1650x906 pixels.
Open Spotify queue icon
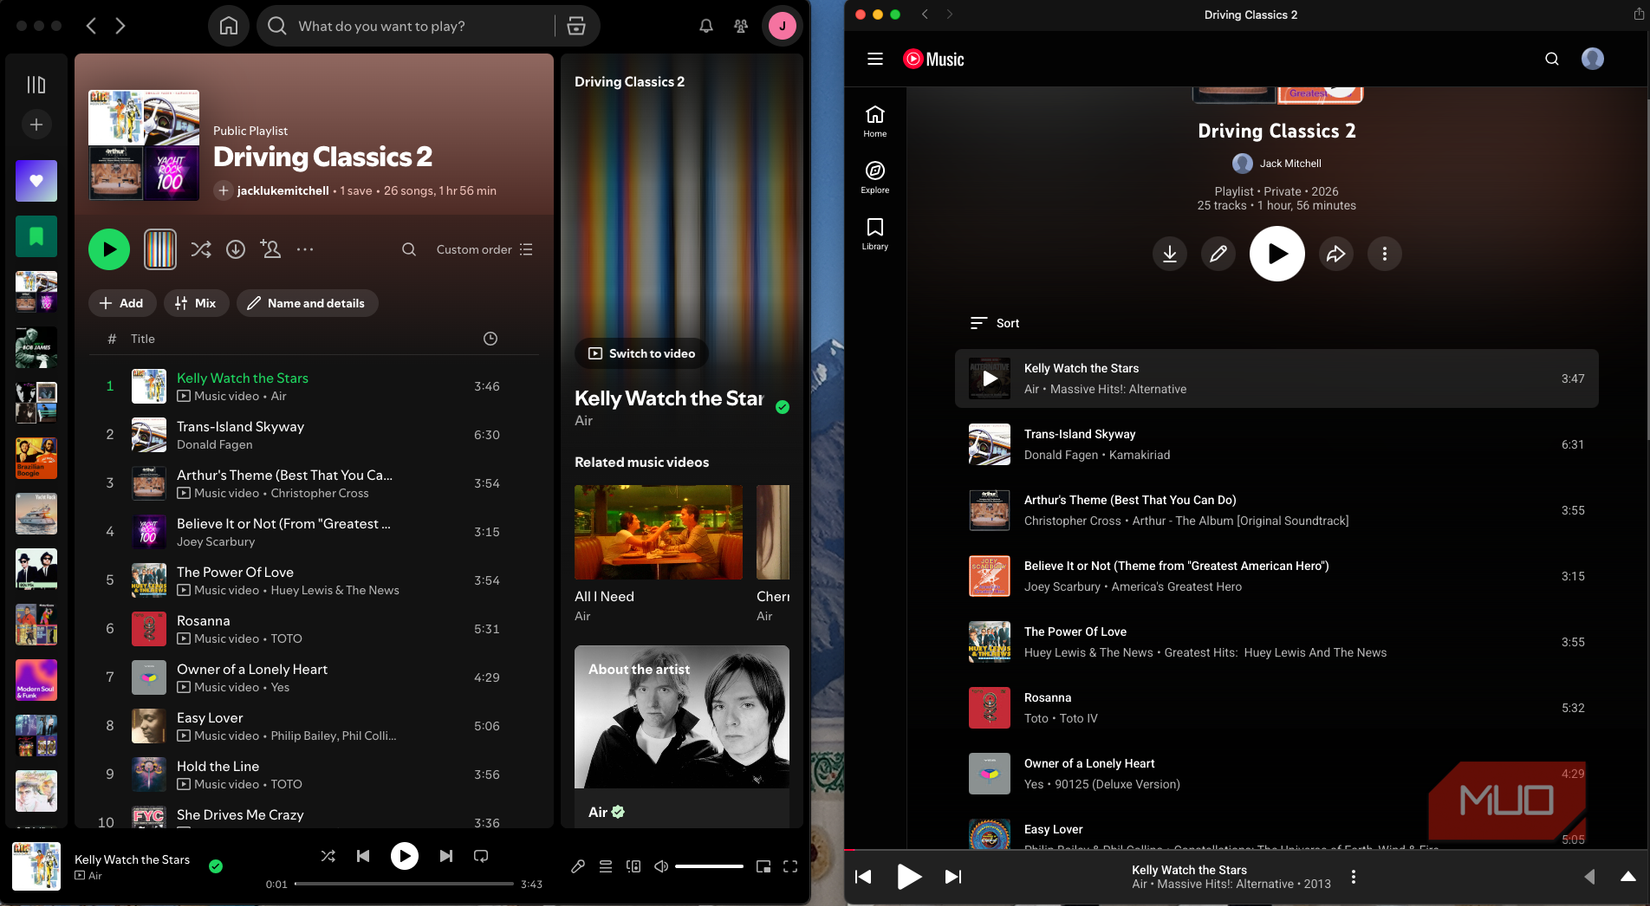coord(606,866)
